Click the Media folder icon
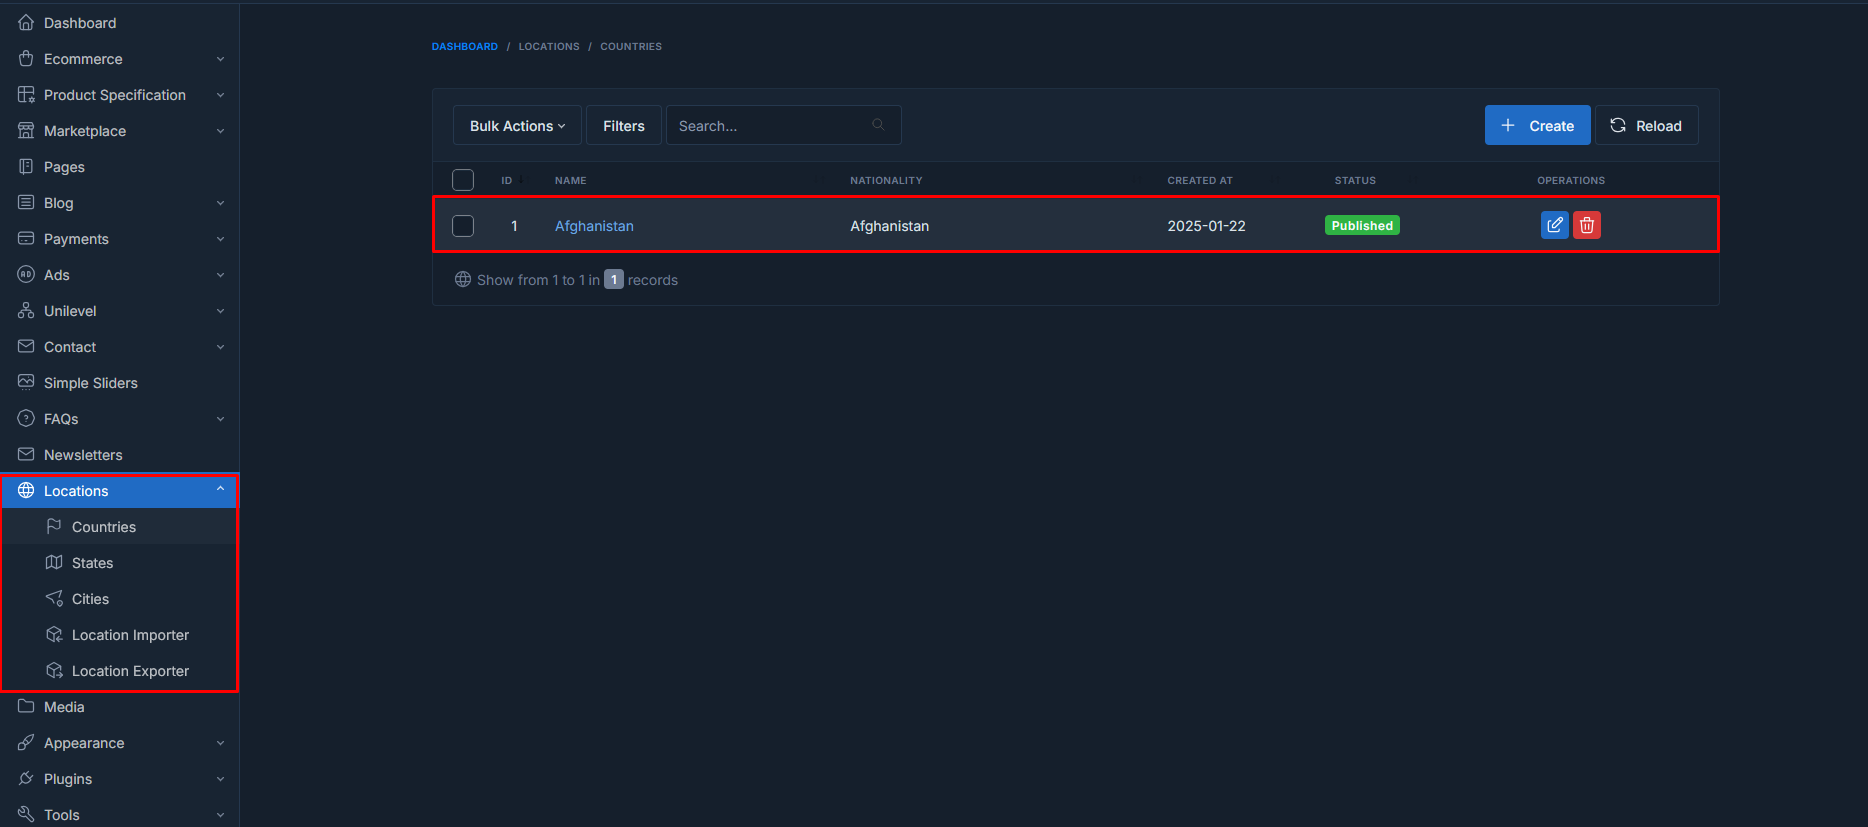This screenshot has width=1868, height=827. coord(26,706)
